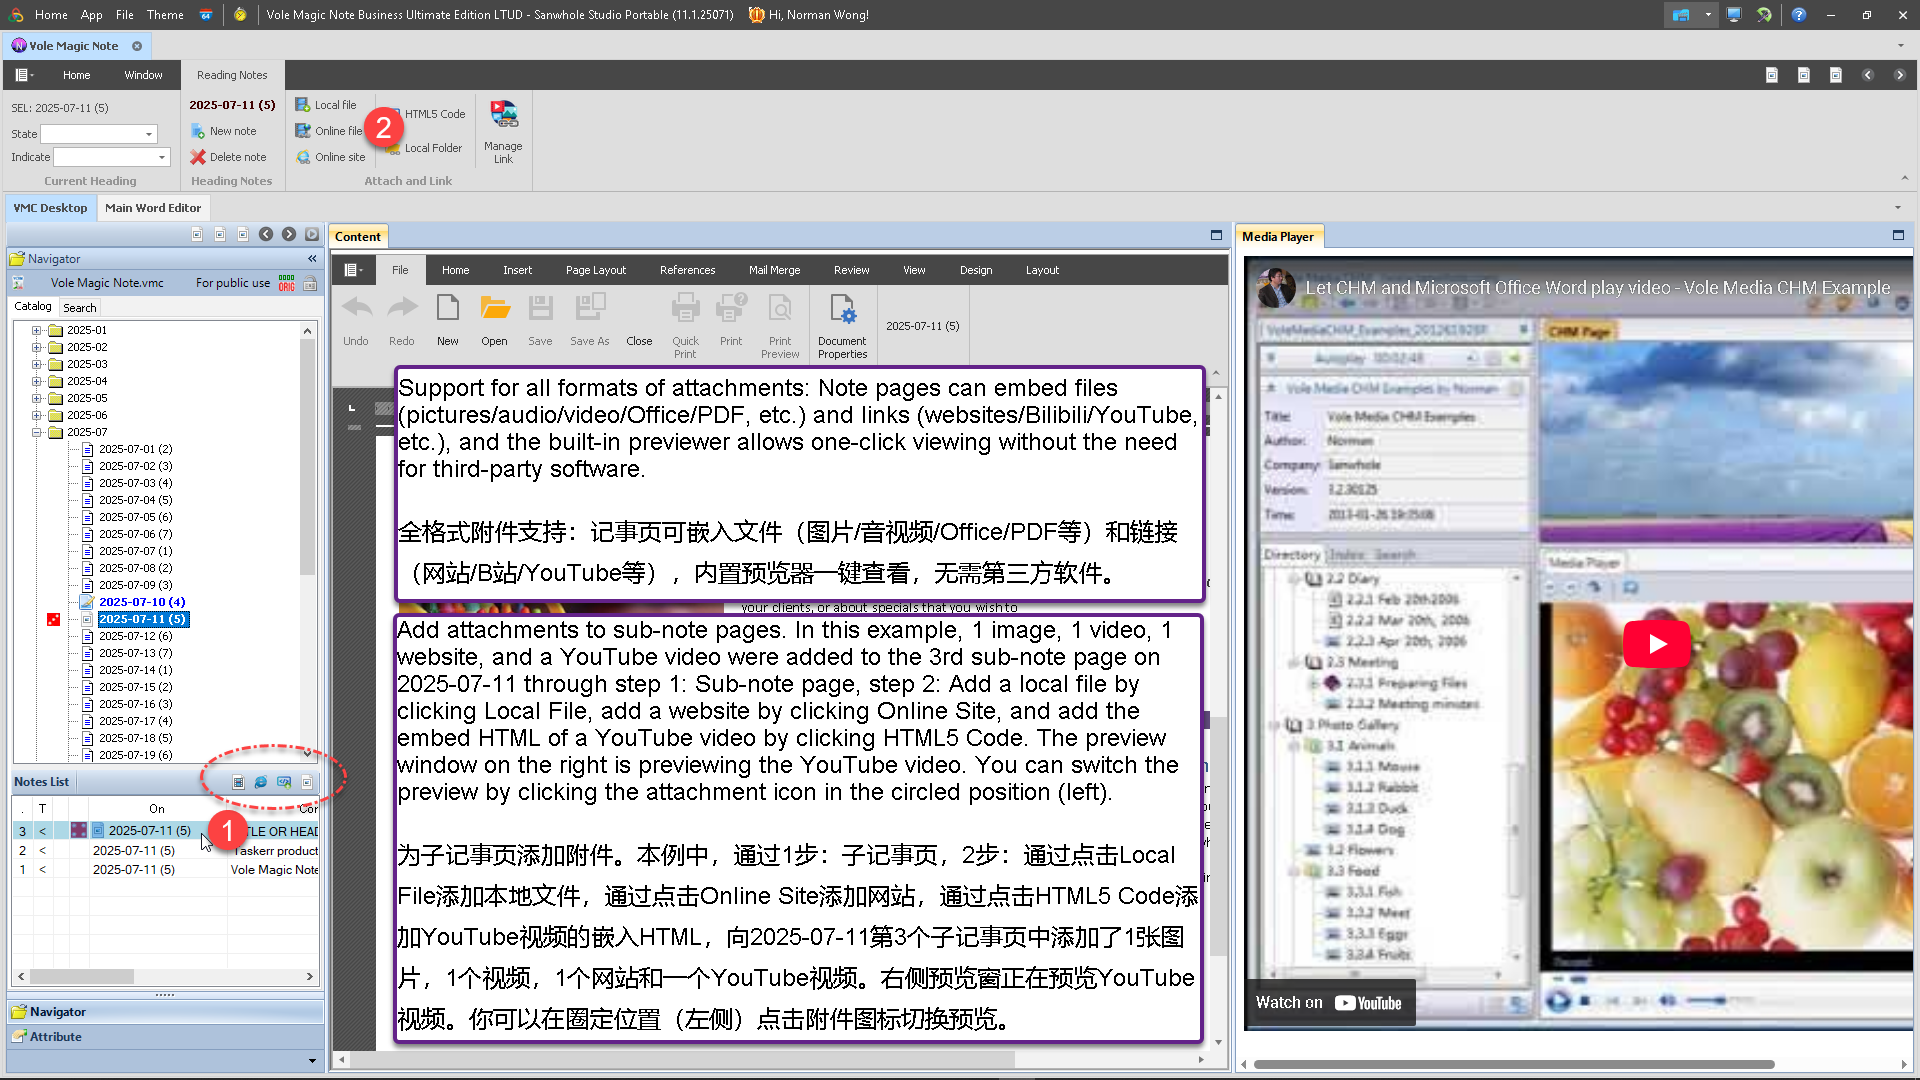Collapse the 2025-07 folder

click(x=37, y=432)
